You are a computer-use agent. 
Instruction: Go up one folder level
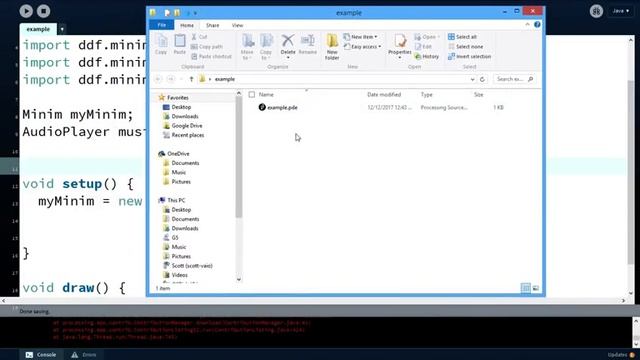click(x=191, y=79)
